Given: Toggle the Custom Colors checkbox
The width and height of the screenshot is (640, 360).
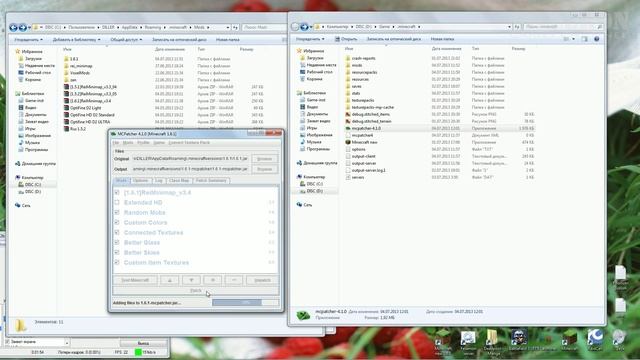Looking at the screenshot, I should point(117,222).
